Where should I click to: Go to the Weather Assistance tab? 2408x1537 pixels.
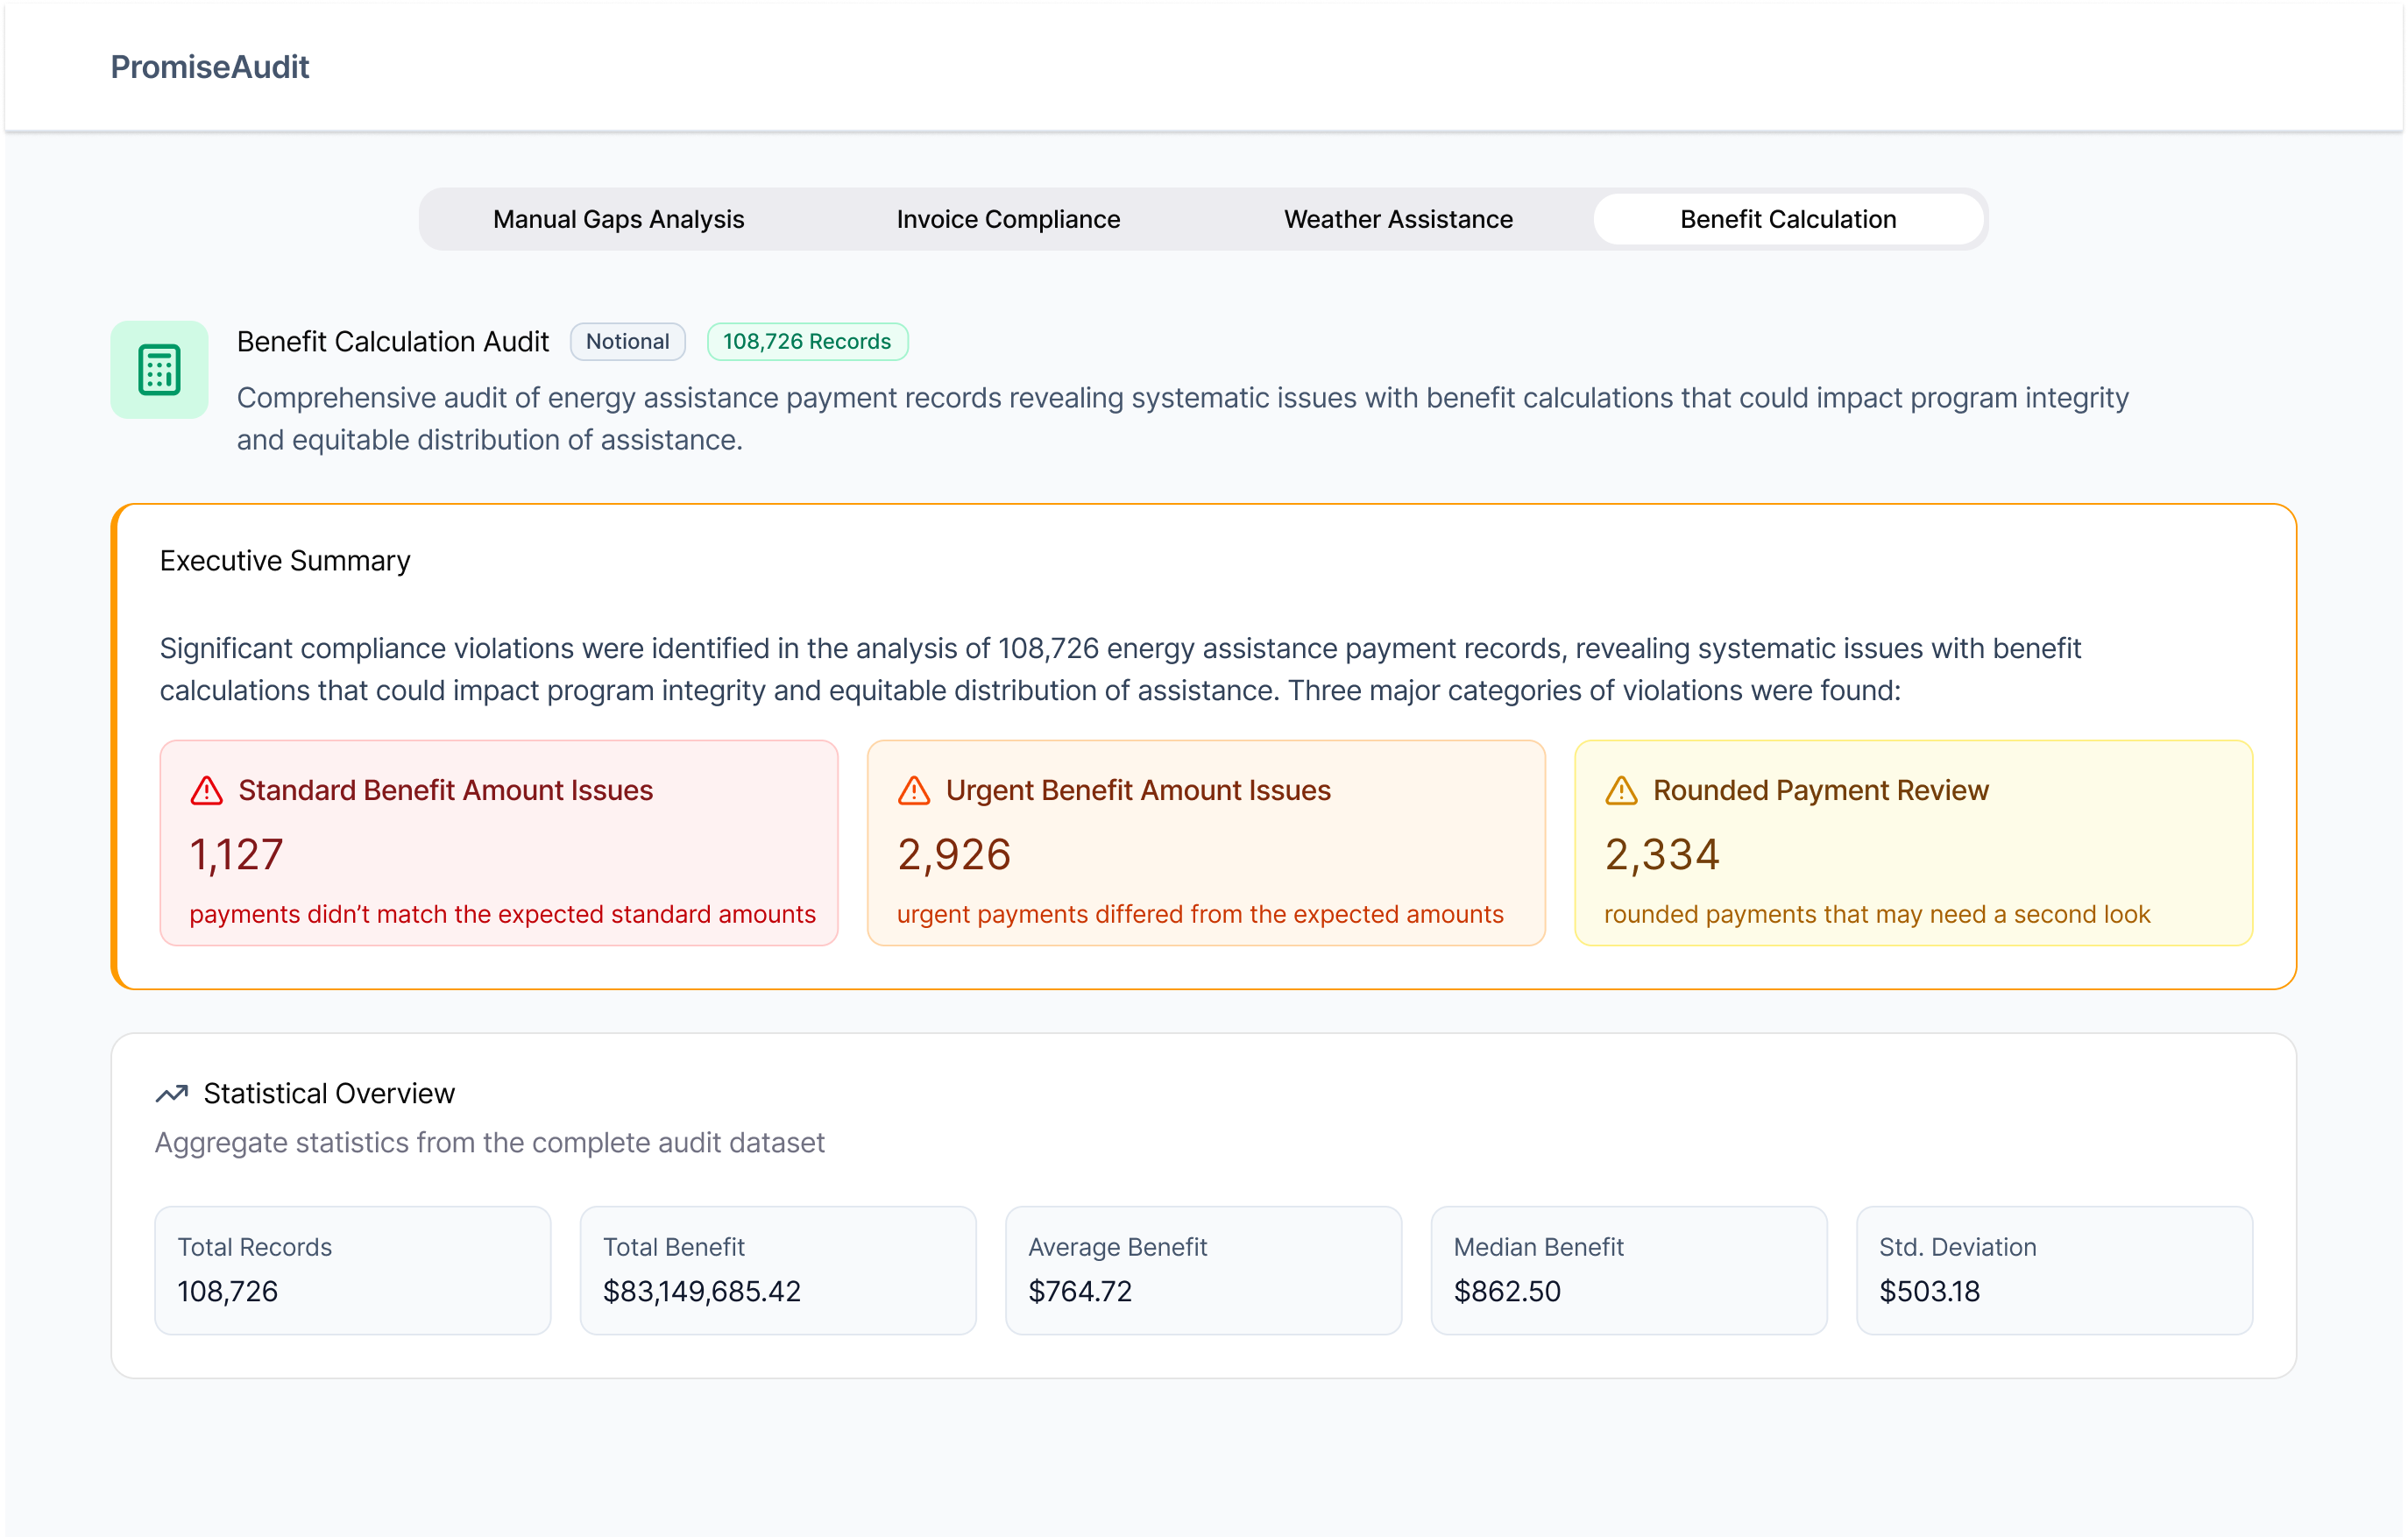tap(1398, 219)
